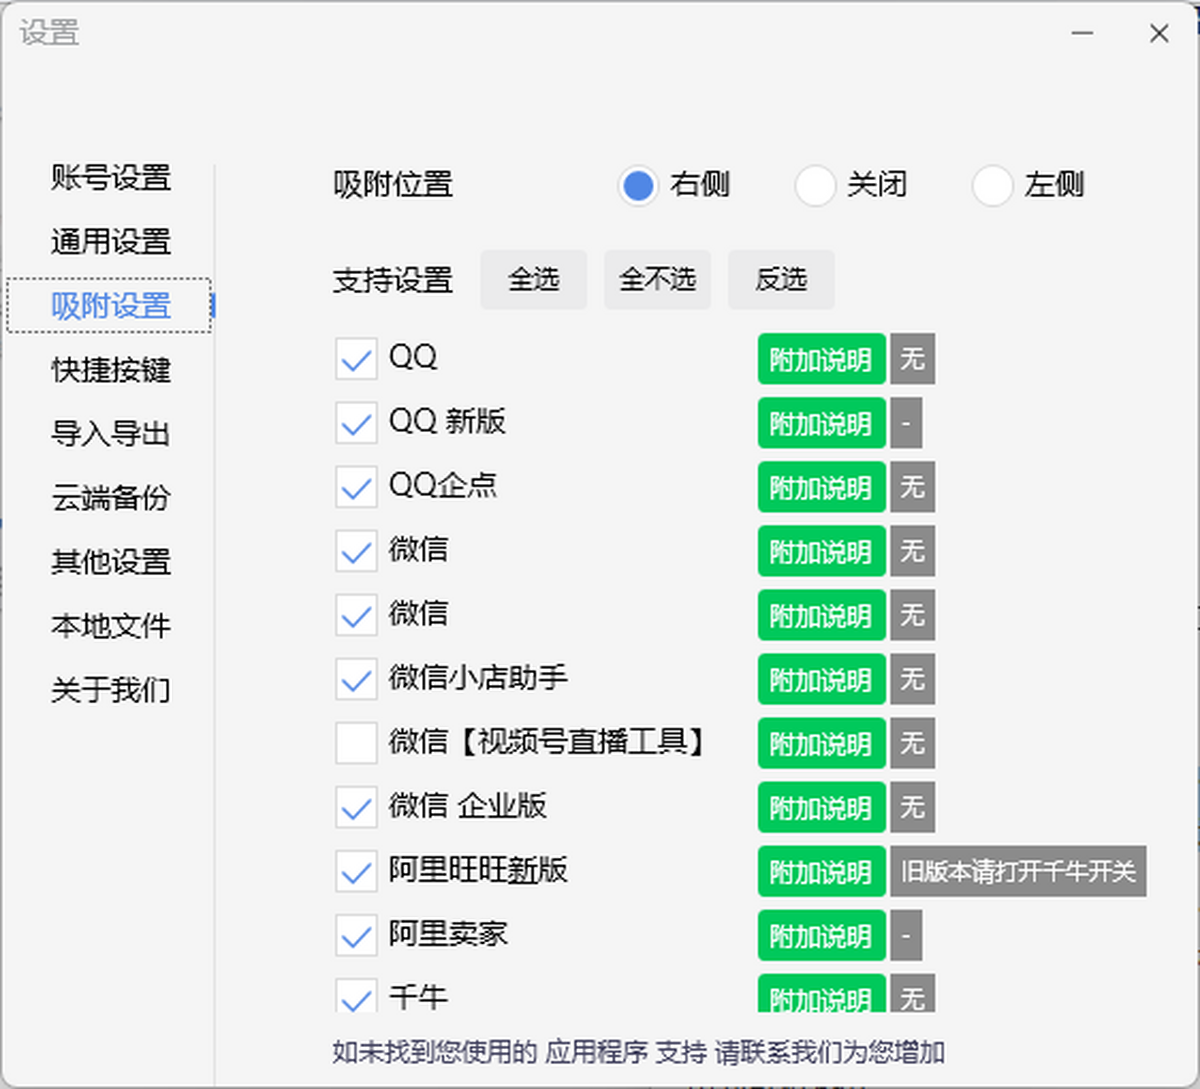Click the 全不选 button
This screenshot has width=1200, height=1089.
[x=657, y=280]
